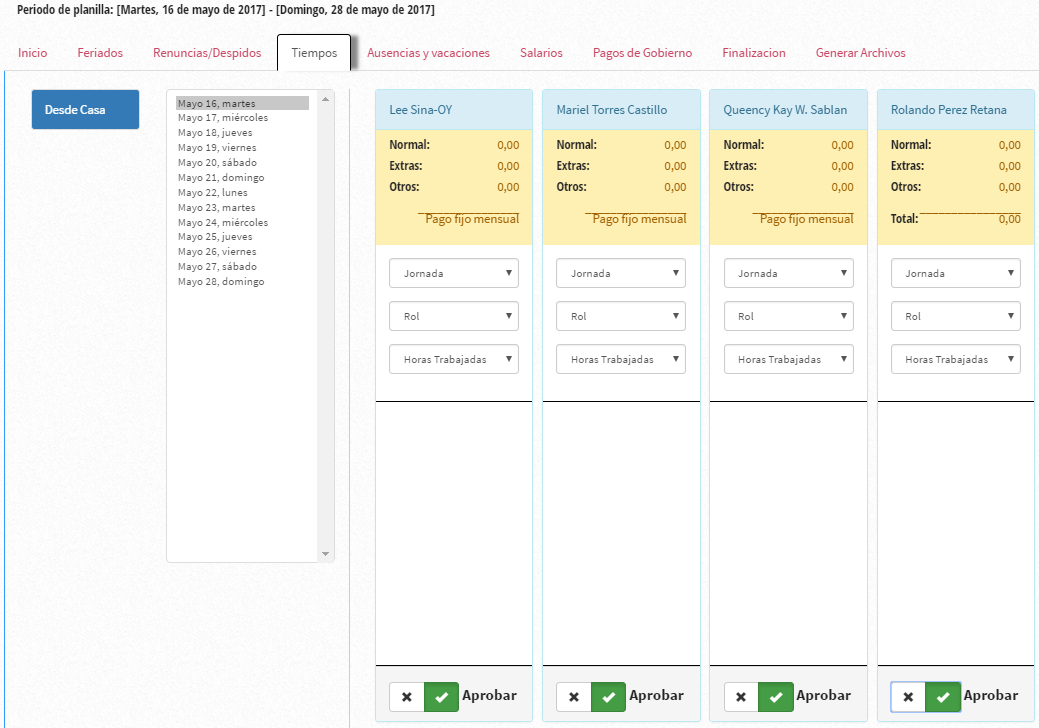The image size is (1039, 728).
Task: Open the Ausencias y vacaciones tab
Action: click(428, 53)
